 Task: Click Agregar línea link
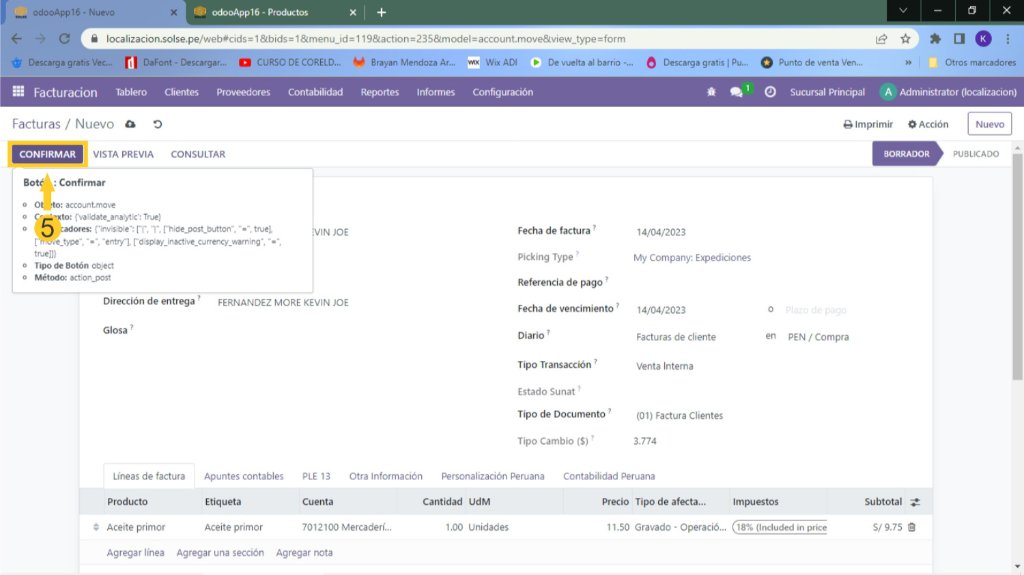point(135,553)
